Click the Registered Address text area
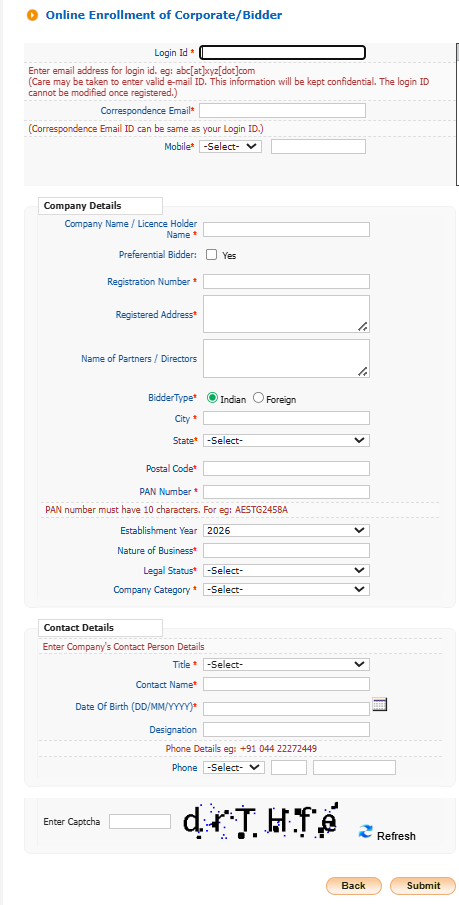Image resolution: width=459 pixels, height=905 pixels. click(286, 314)
